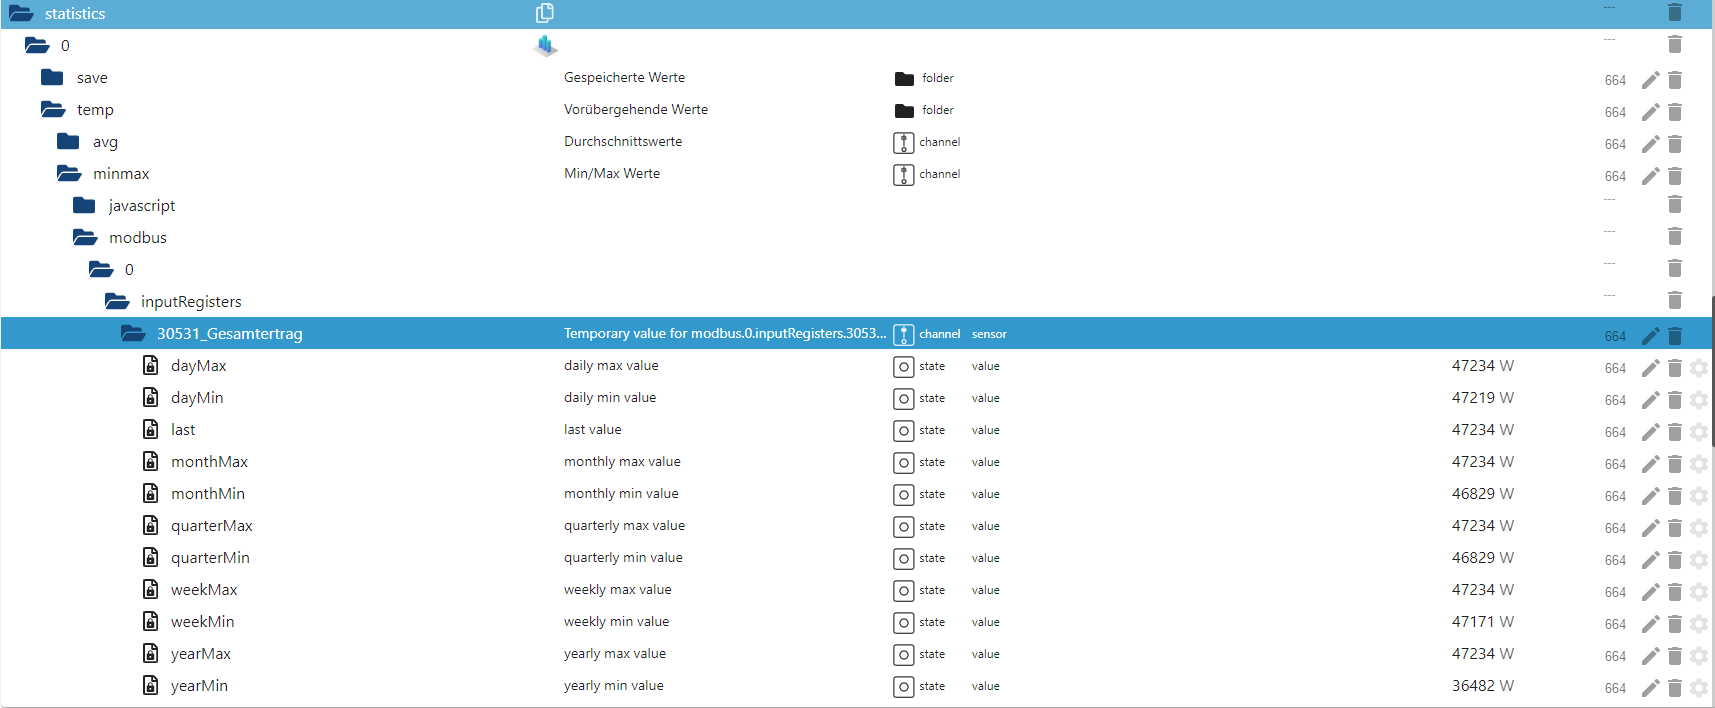Open custom settings gear for quarterMax
This screenshot has height=708, width=1715.
pos(1699,528)
